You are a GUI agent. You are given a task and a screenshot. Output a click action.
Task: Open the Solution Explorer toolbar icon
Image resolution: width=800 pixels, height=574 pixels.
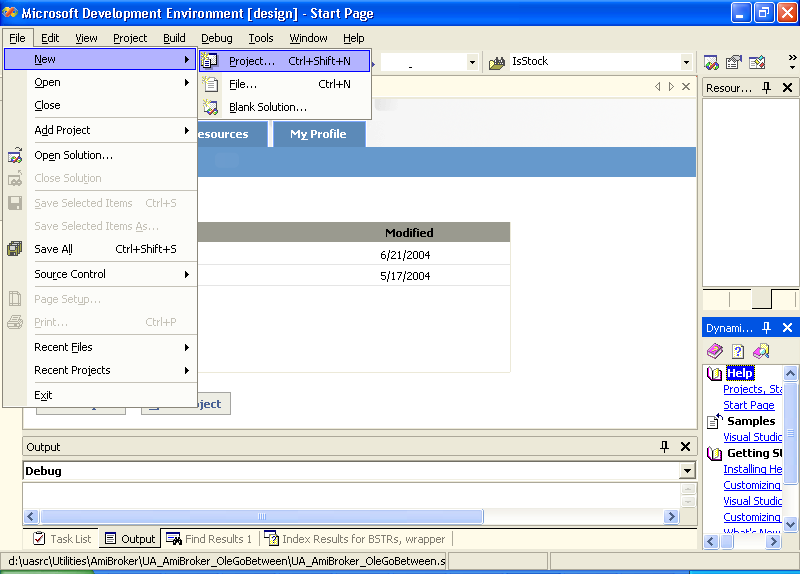coord(711,62)
